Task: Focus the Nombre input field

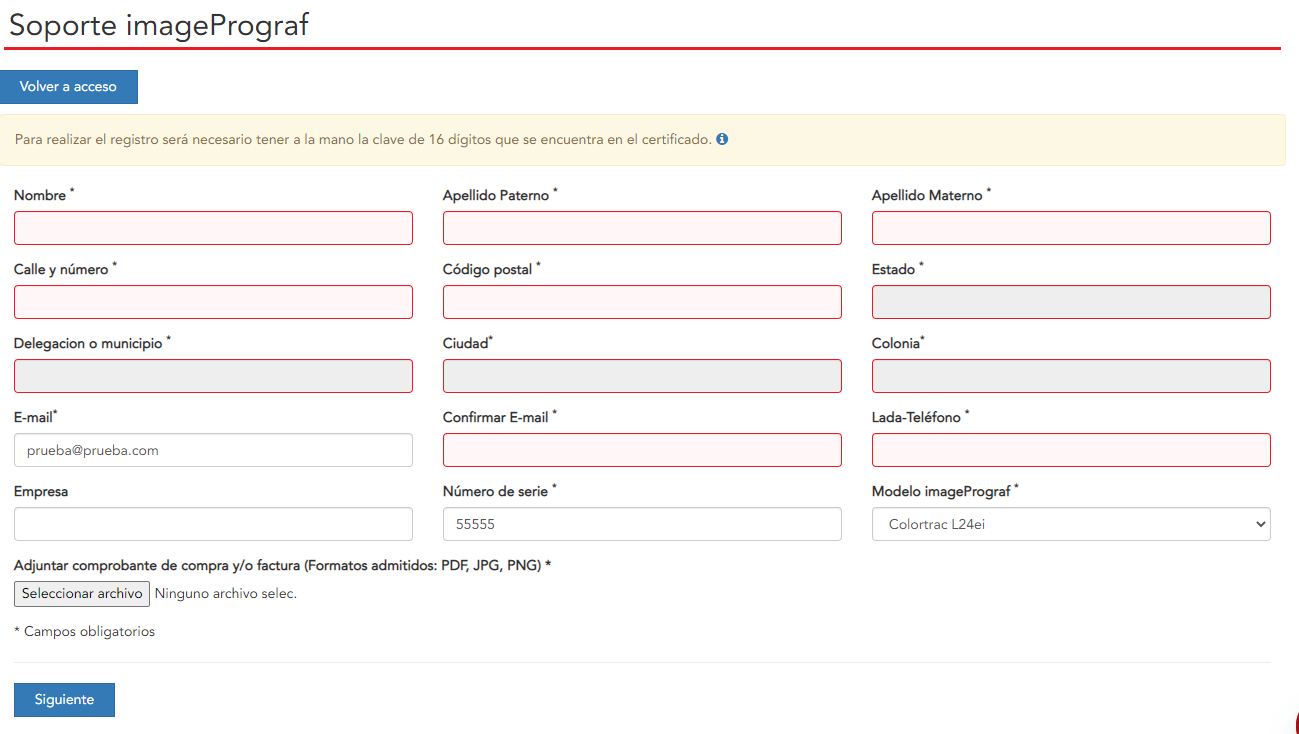Action: pyautogui.click(x=213, y=228)
